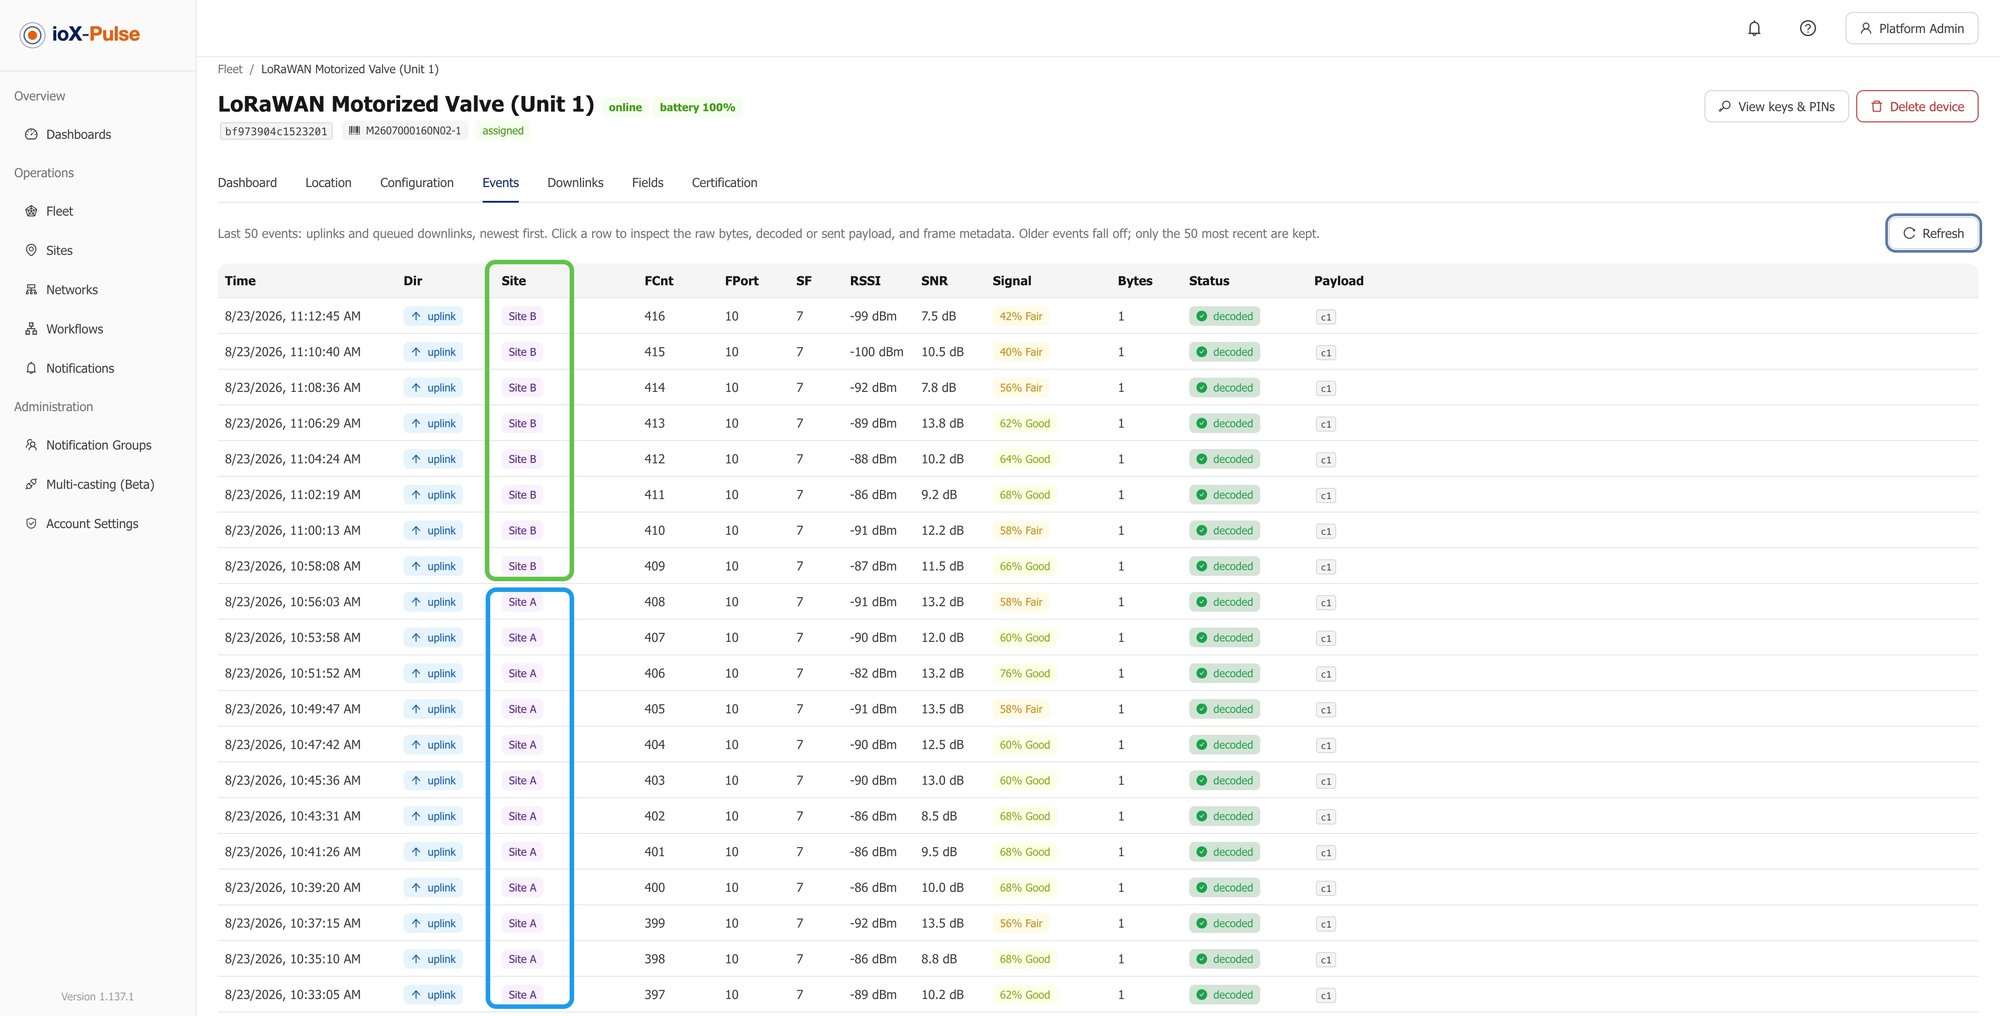The width and height of the screenshot is (2000, 1016).
Task: Click the ioX-Pulse logo
Action: pos(80,34)
